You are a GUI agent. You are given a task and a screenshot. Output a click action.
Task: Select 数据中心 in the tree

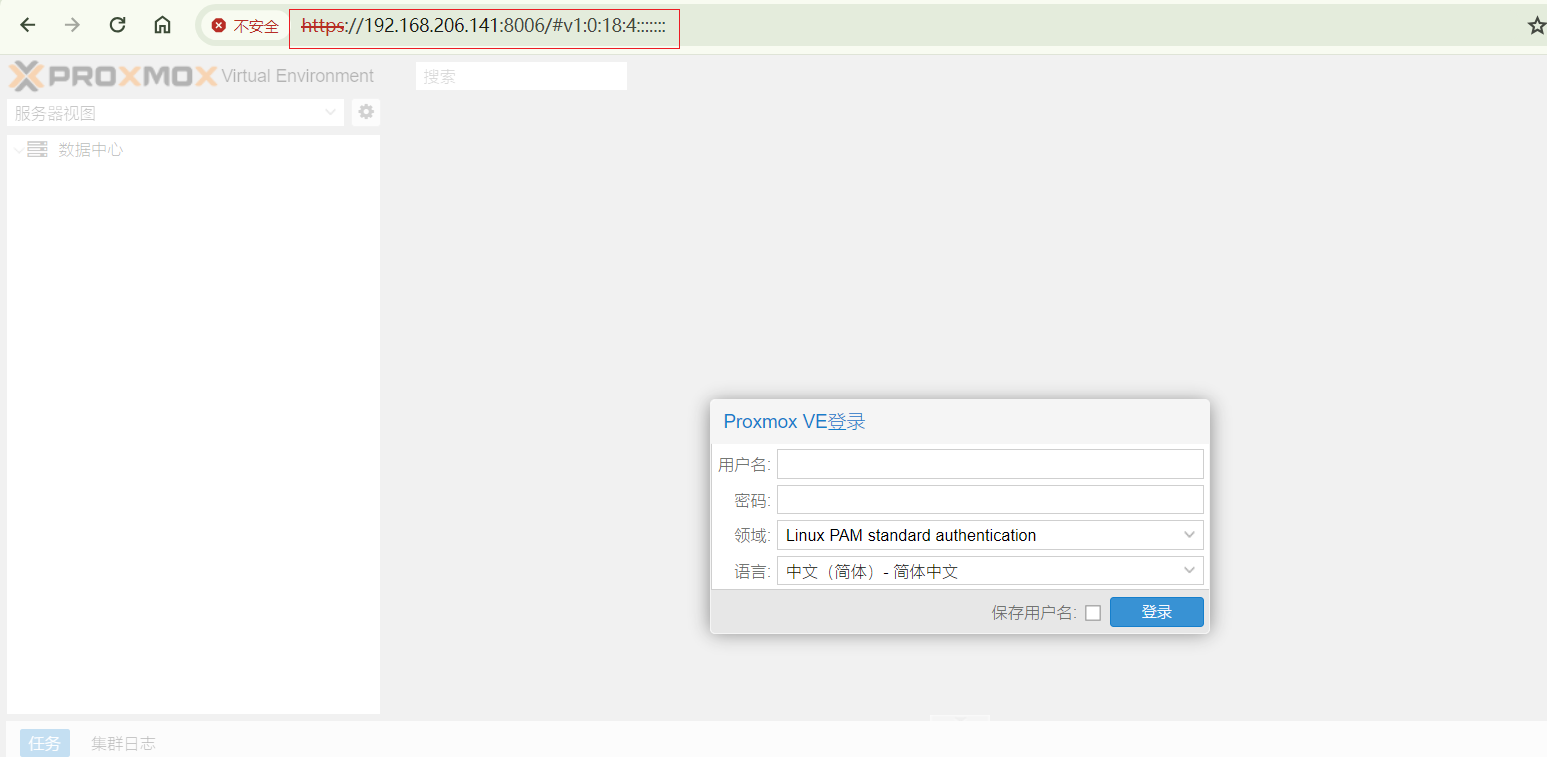coord(91,150)
